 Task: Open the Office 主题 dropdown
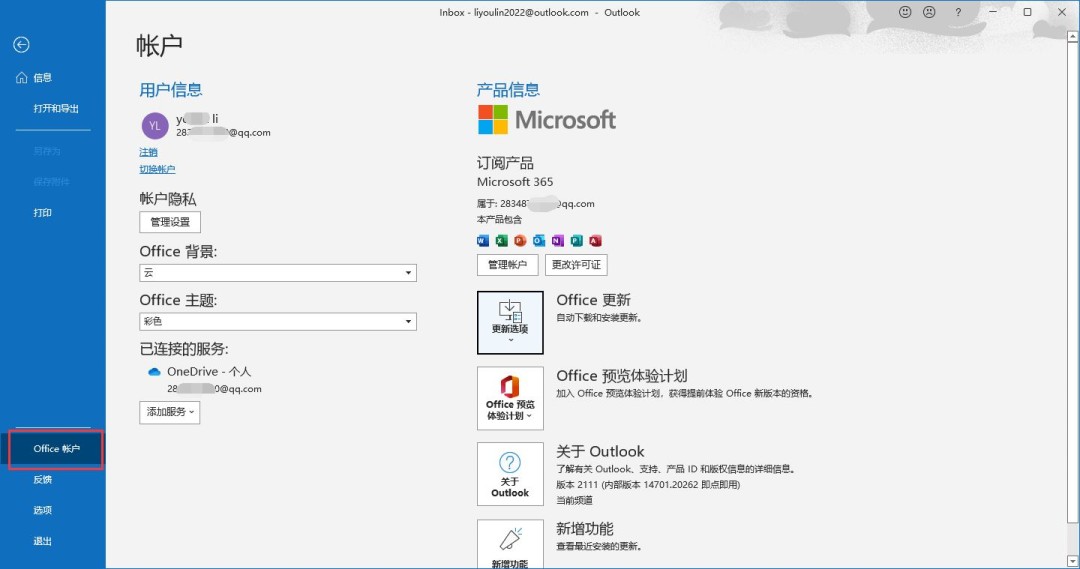tap(278, 321)
